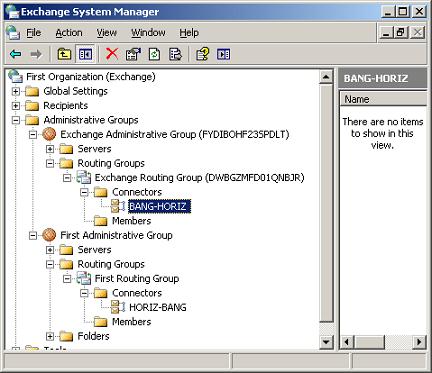Screen dimensions: 432x373
Task: Expand the Global Settings node
Action: [x=16, y=91]
